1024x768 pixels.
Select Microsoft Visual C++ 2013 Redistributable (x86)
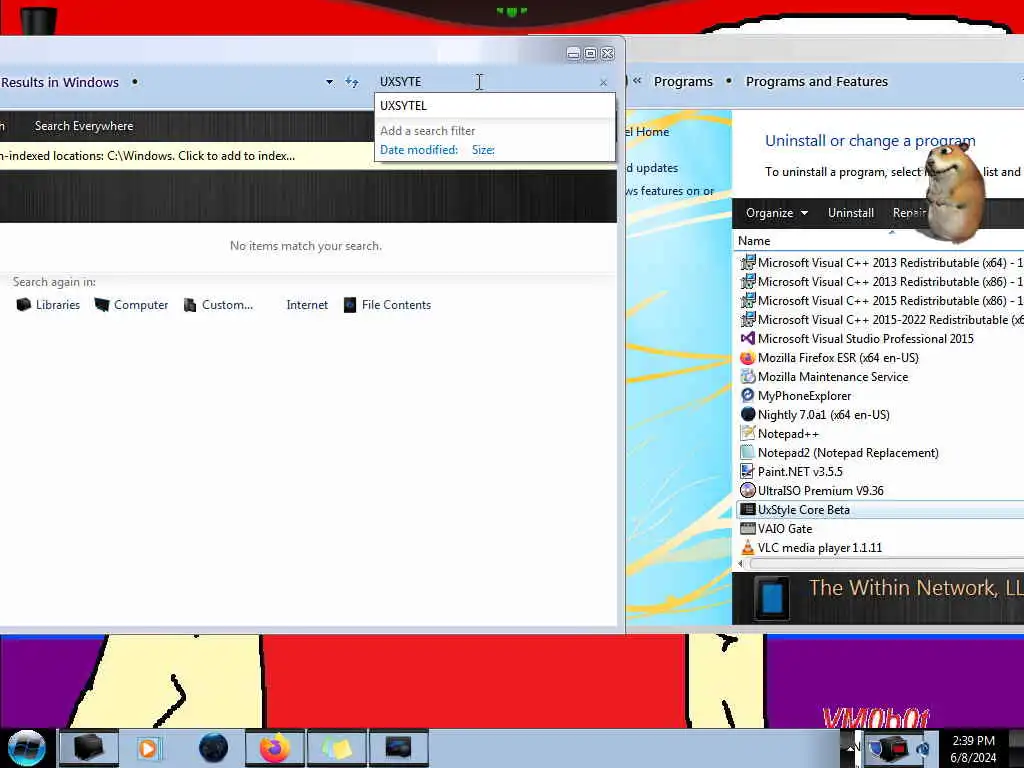tap(881, 281)
